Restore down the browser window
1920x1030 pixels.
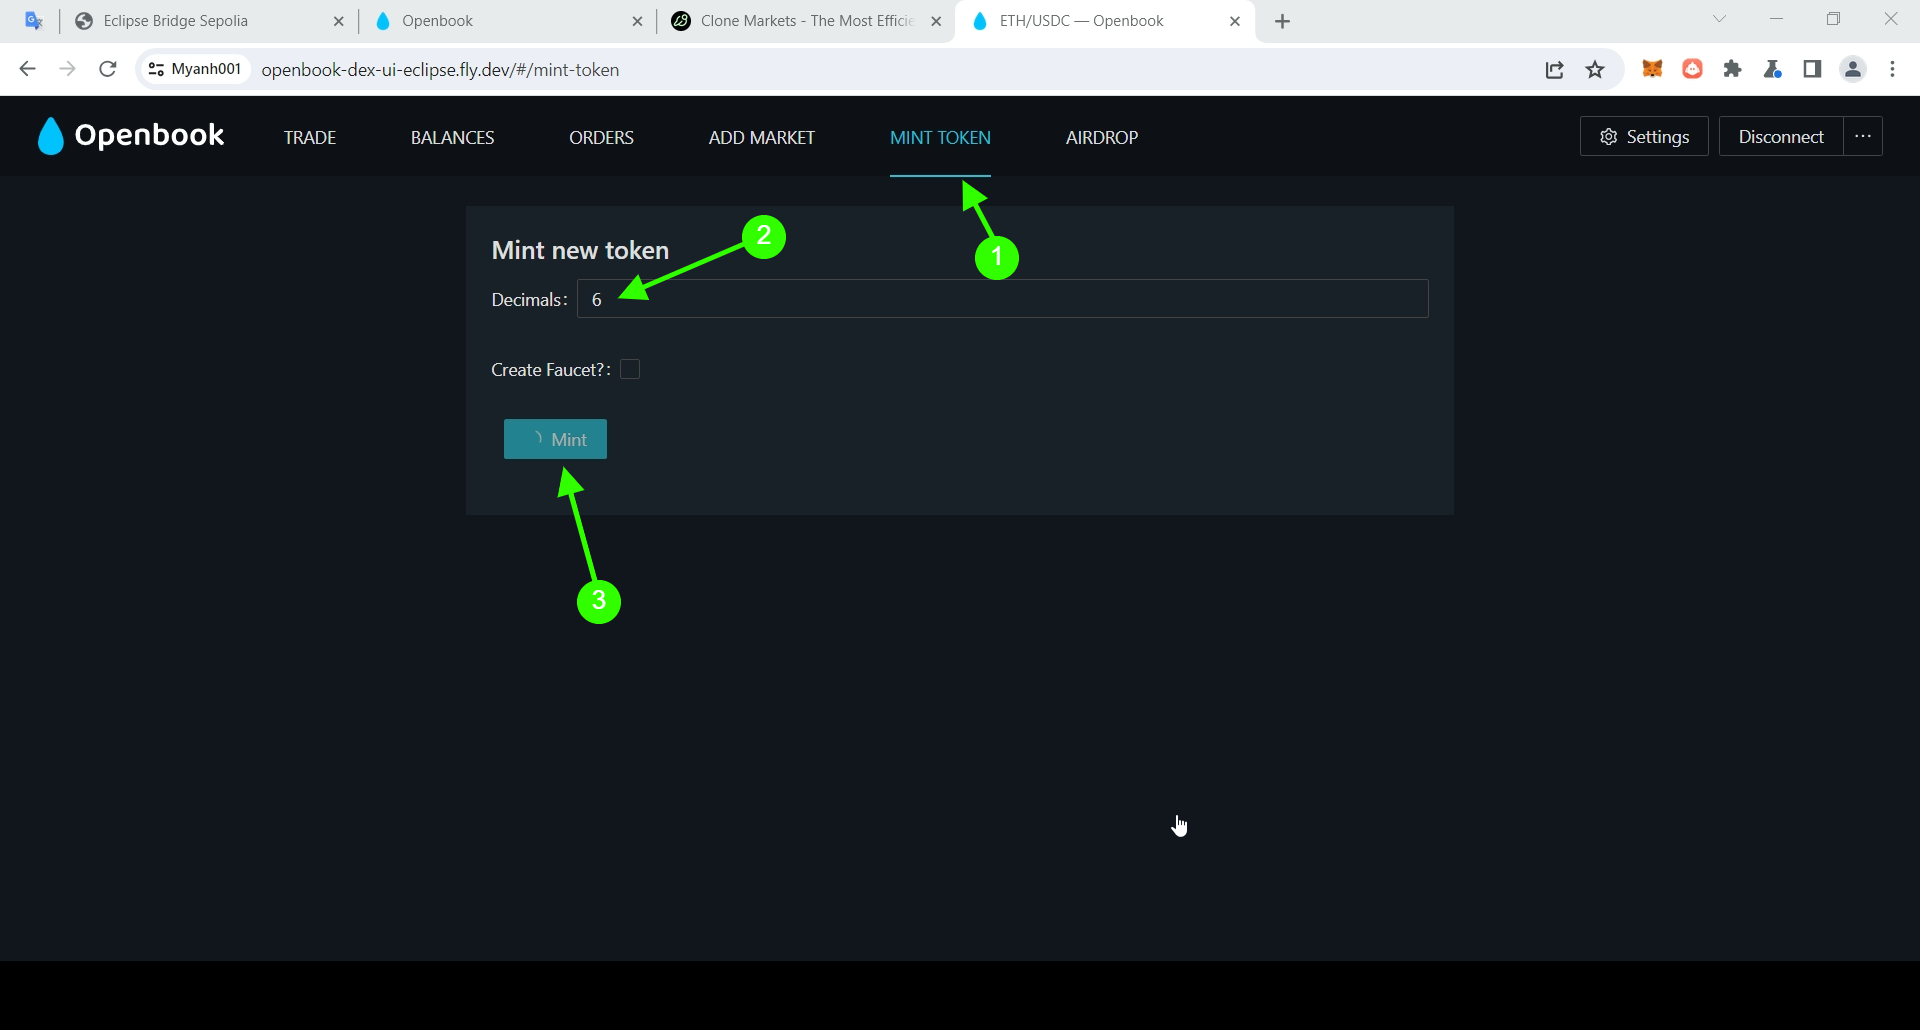1833,19
